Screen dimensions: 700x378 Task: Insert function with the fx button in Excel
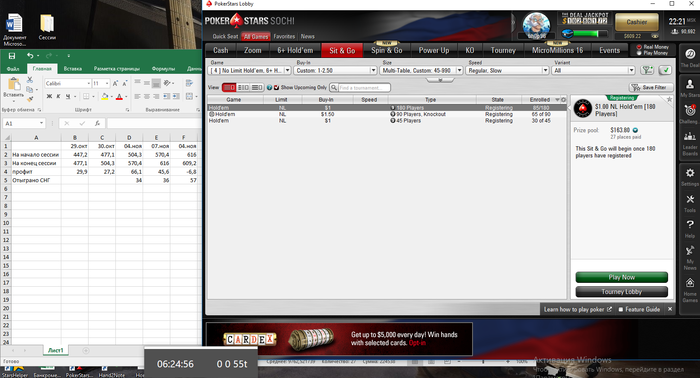point(97,124)
